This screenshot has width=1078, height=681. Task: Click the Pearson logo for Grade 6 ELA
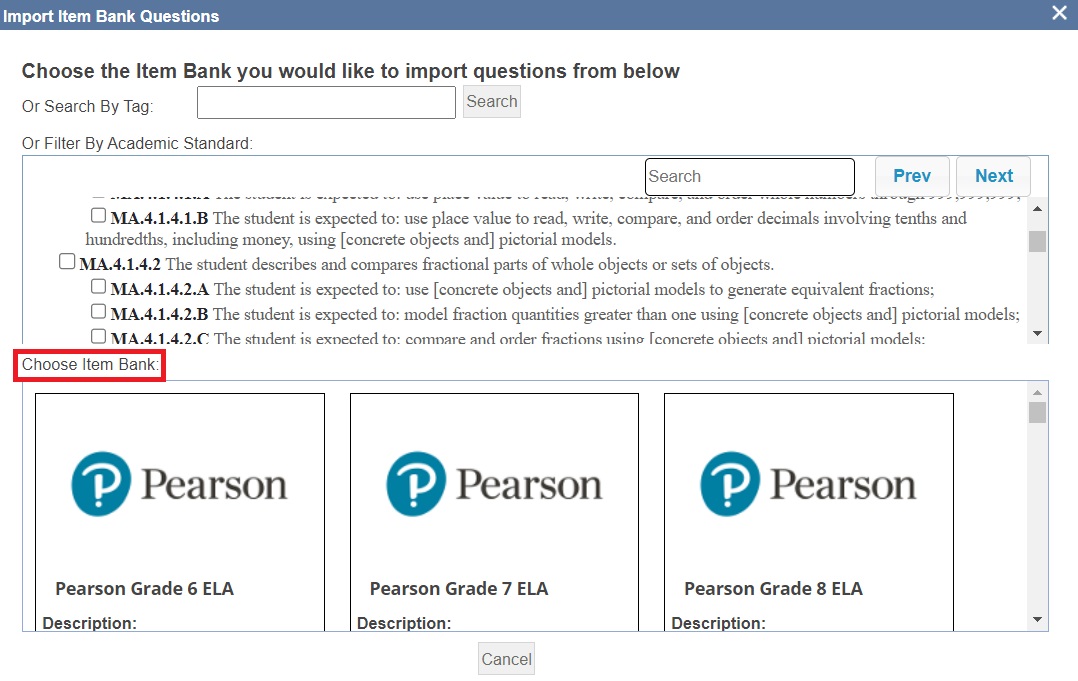179,484
